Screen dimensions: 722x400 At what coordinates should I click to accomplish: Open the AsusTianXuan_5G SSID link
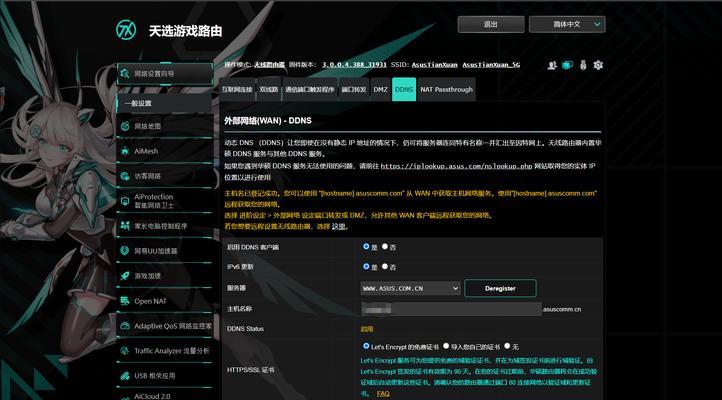point(491,65)
